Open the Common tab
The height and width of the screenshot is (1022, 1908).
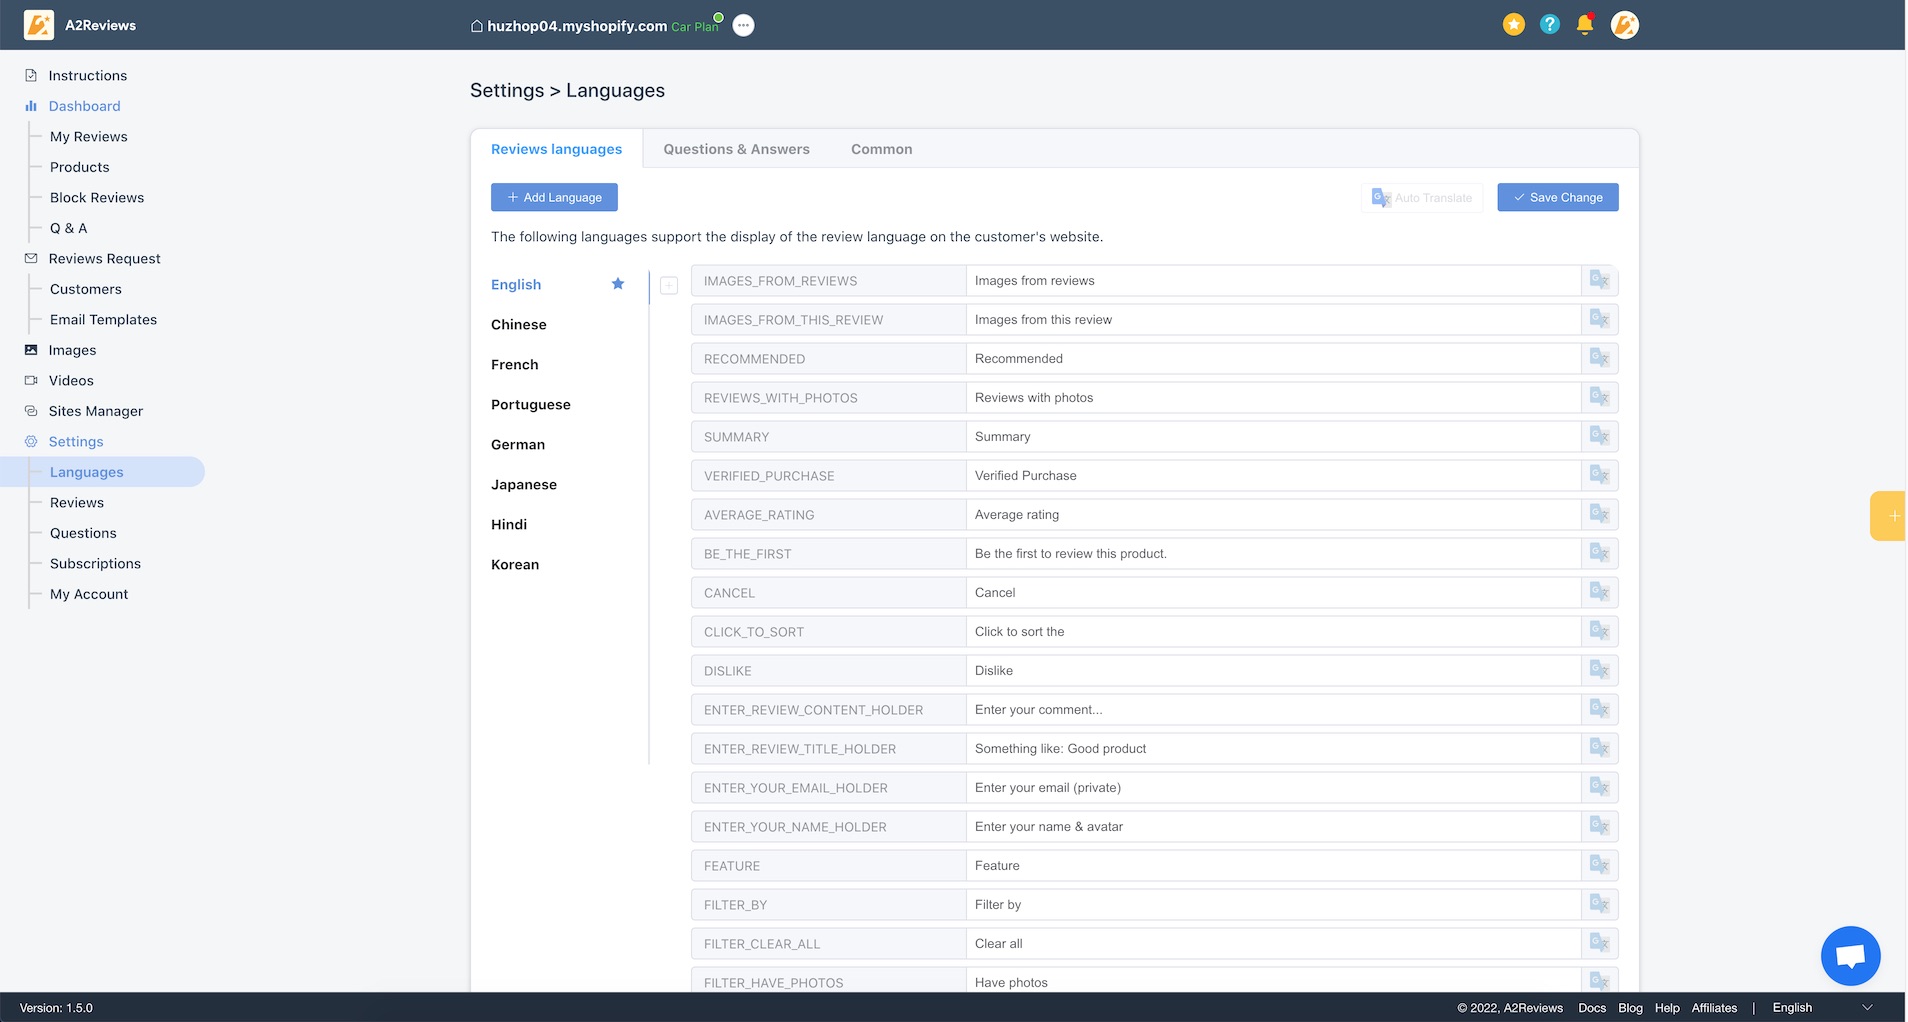[x=881, y=148]
